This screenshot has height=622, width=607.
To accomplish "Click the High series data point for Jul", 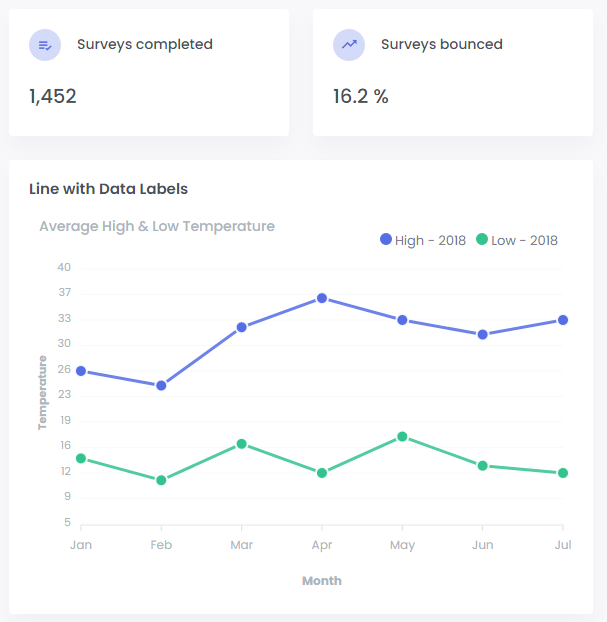I will [563, 320].
